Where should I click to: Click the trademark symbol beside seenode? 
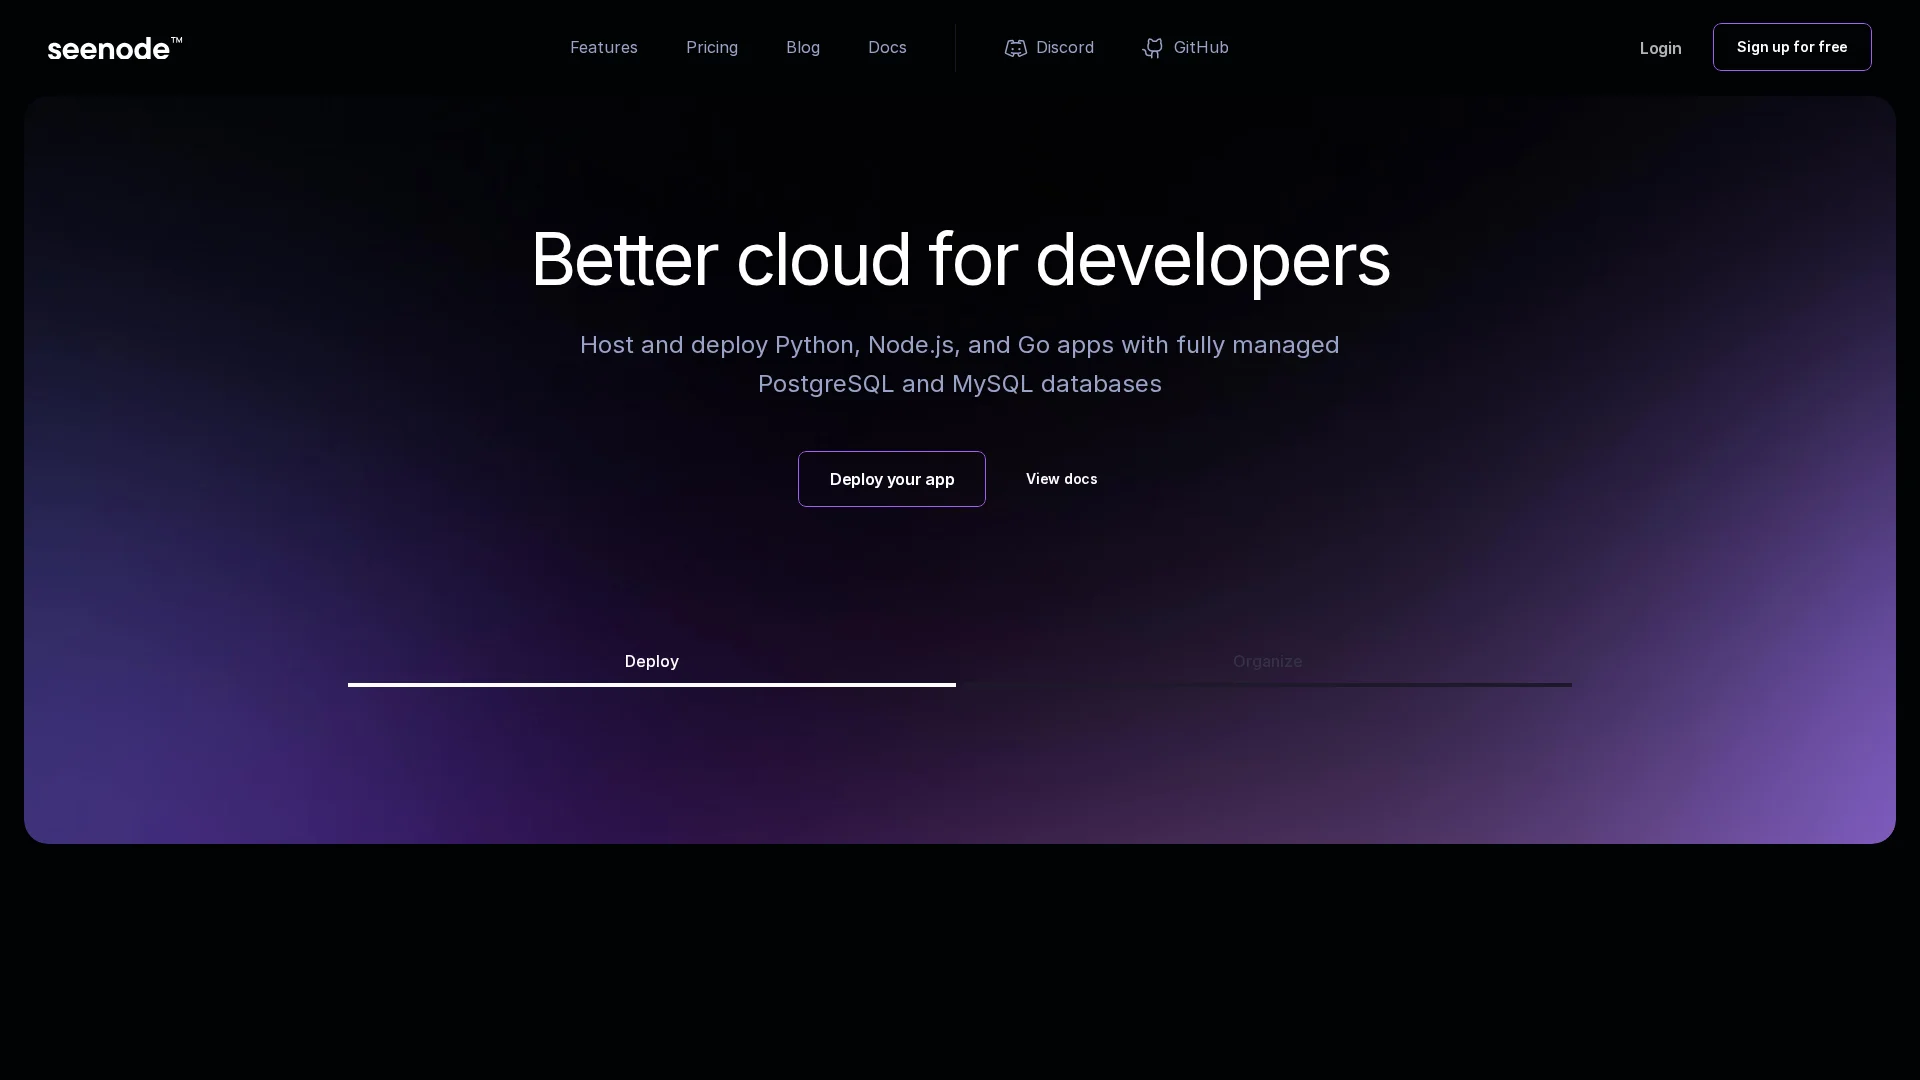click(x=177, y=41)
